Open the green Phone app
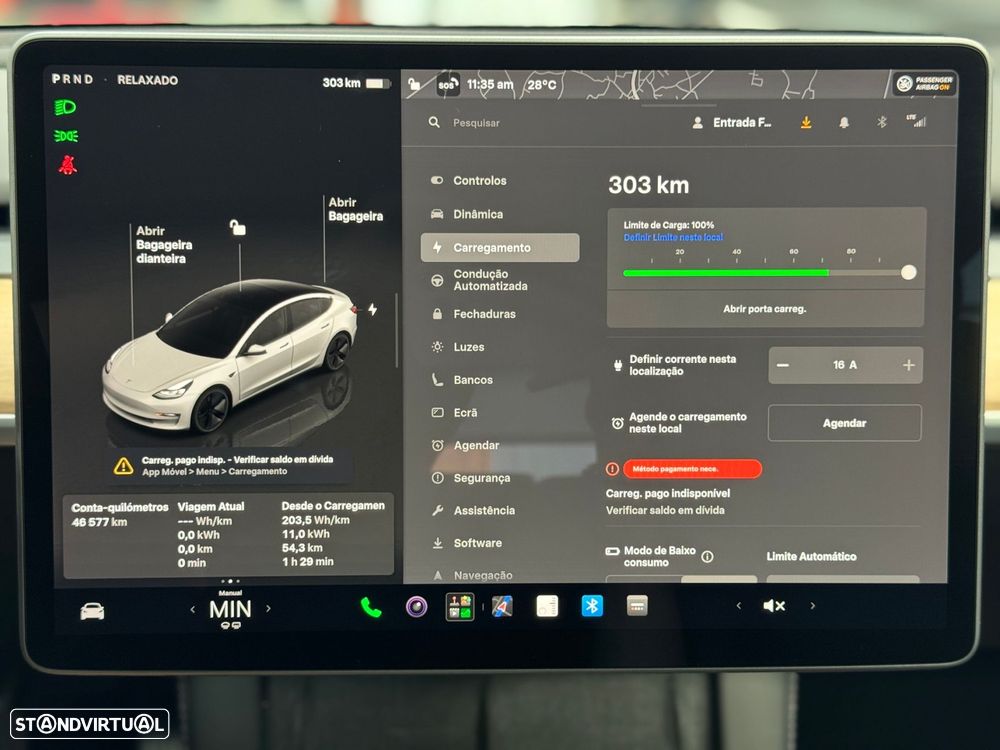This screenshot has height=750, width=1000. coord(371,607)
